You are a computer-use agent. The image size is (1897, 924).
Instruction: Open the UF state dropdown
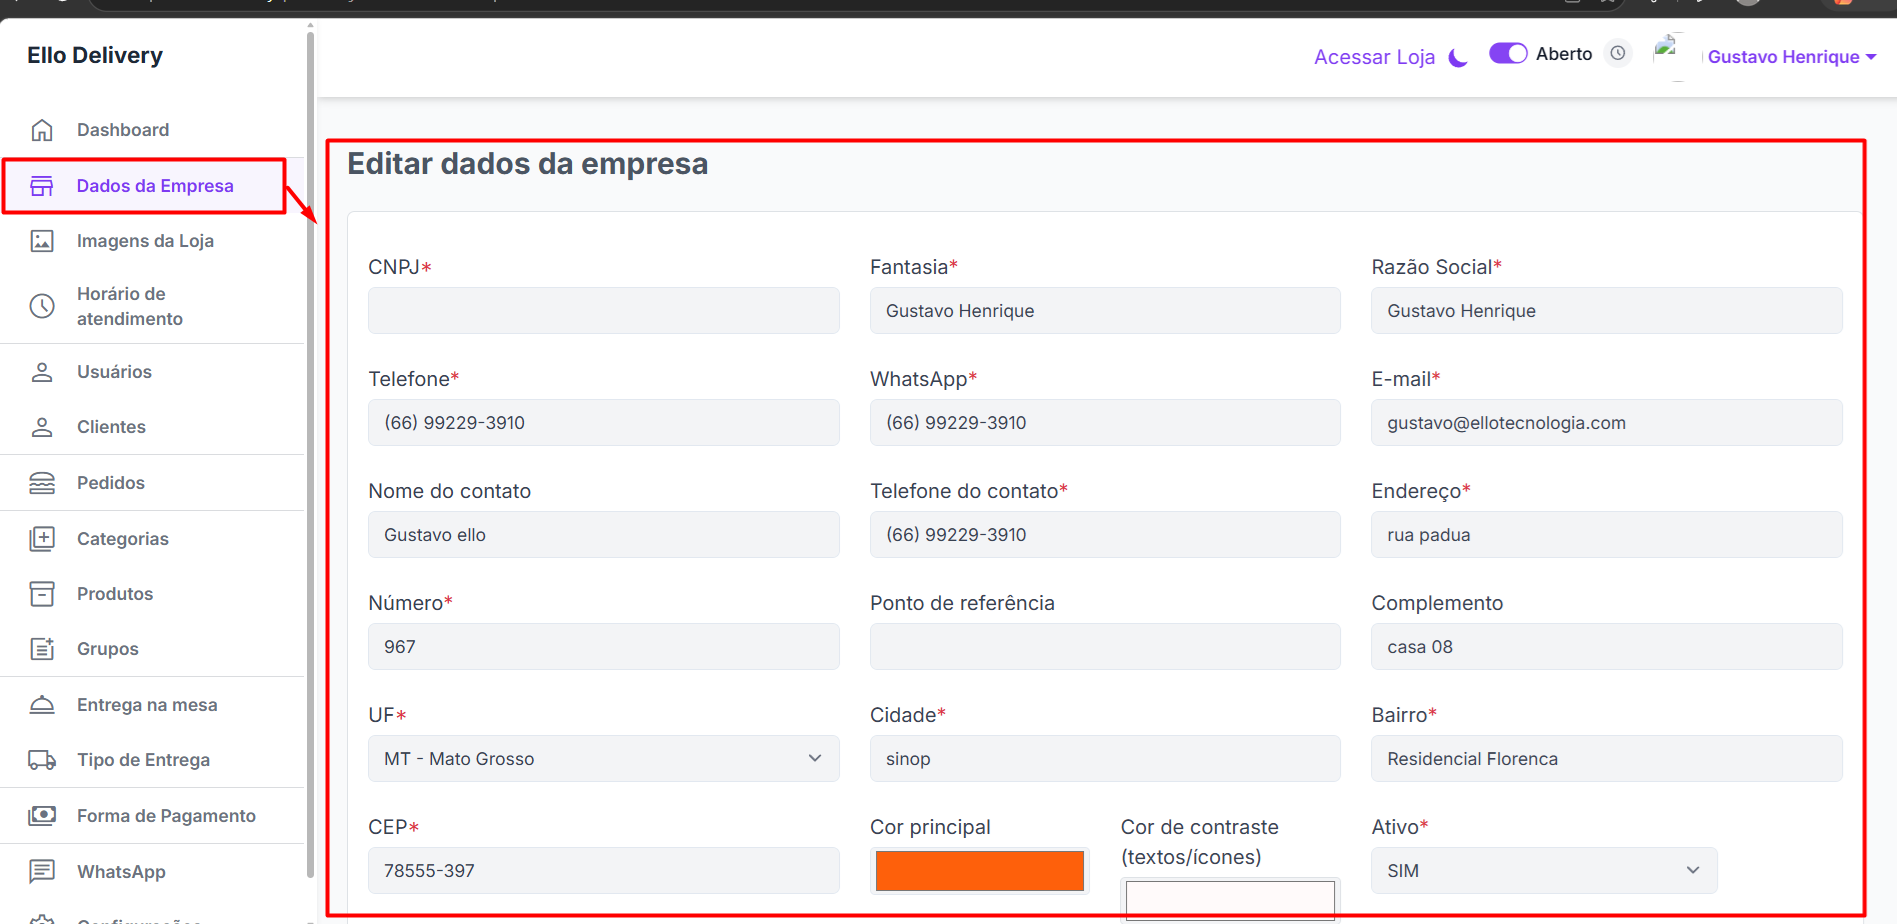pyautogui.click(x=603, y=759)
